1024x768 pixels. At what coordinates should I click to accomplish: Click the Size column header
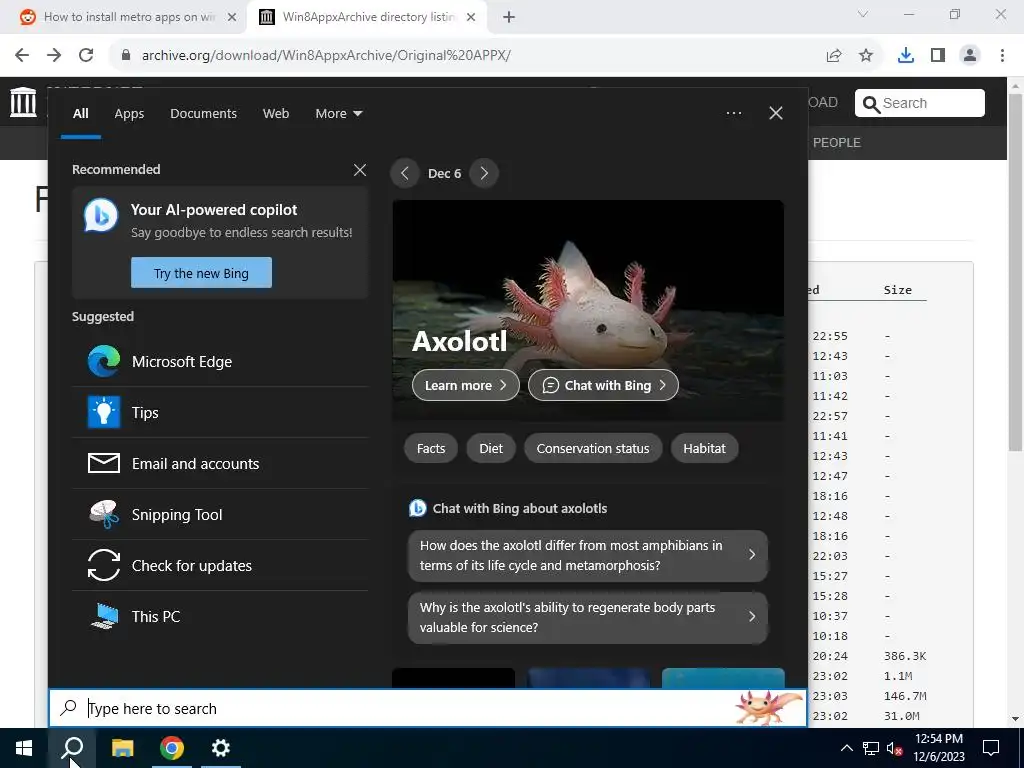[x=897, y=290]
